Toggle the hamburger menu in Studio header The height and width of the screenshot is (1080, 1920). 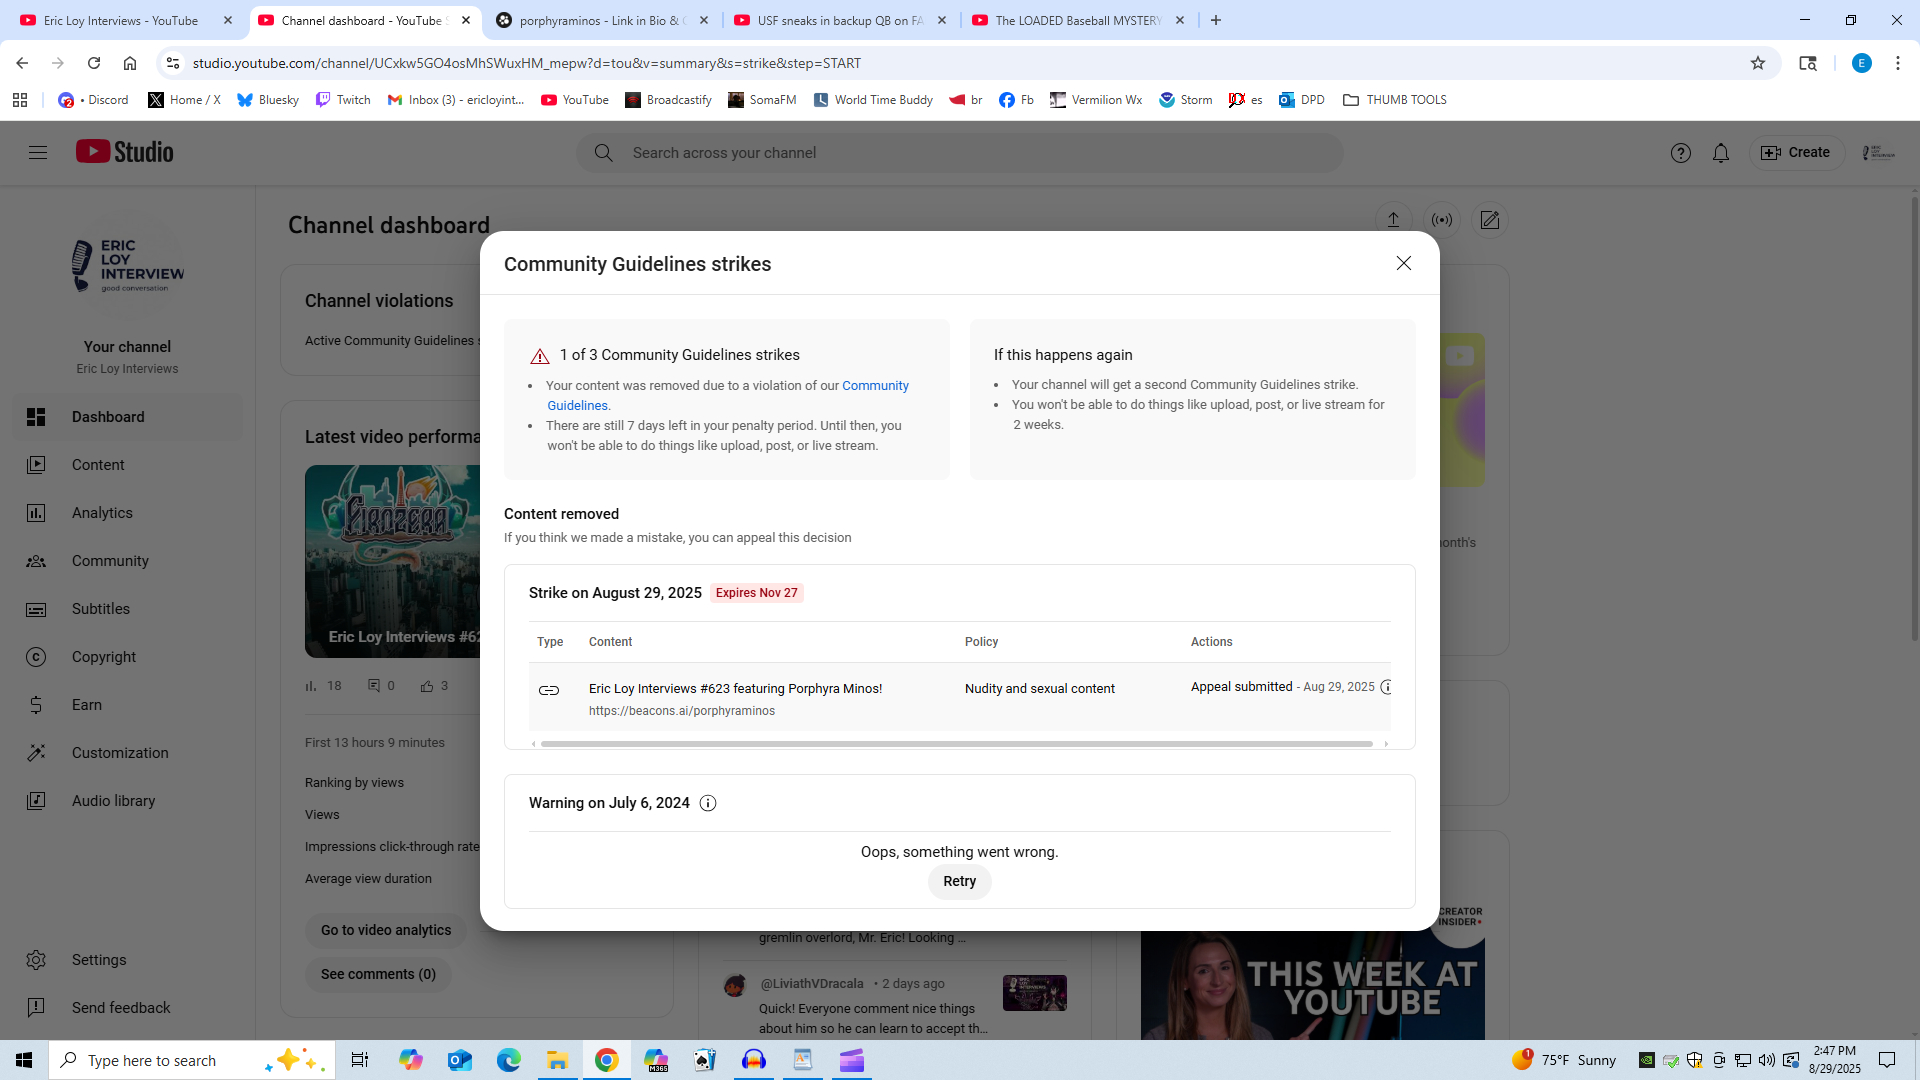coord(38,153)
